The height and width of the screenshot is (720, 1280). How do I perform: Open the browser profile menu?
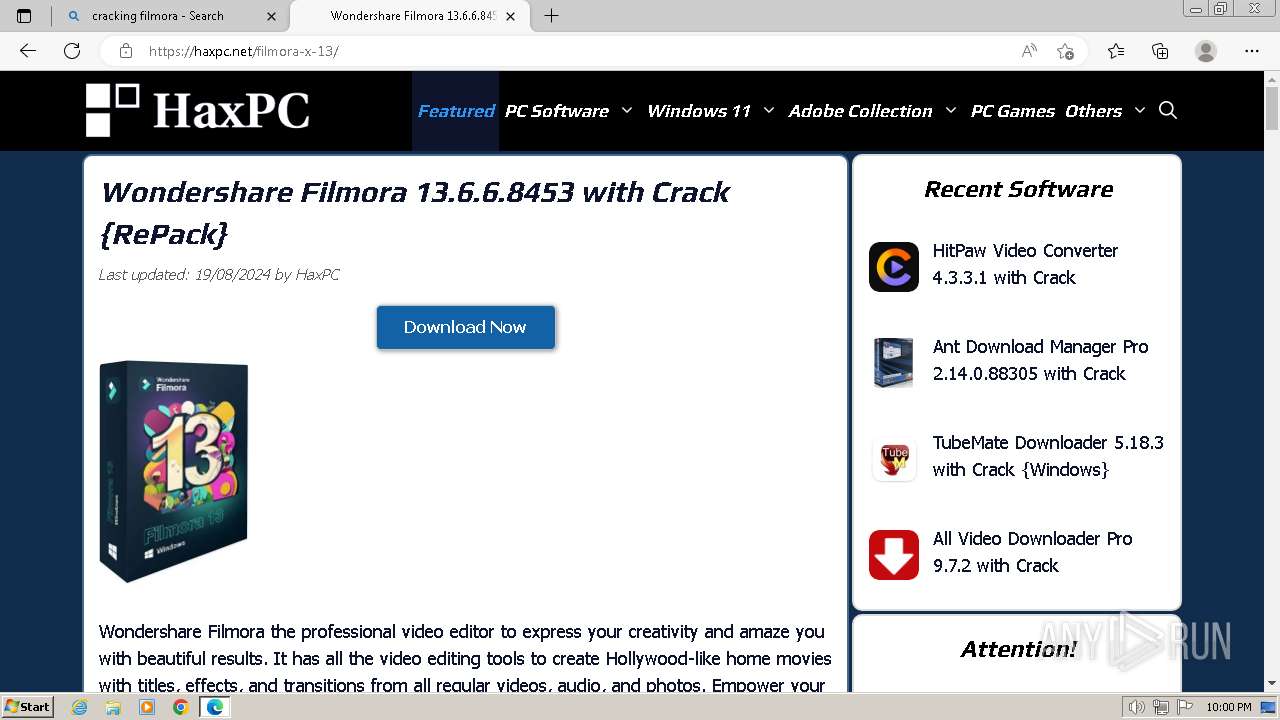pyautogui.click(x=1206, y=51)
